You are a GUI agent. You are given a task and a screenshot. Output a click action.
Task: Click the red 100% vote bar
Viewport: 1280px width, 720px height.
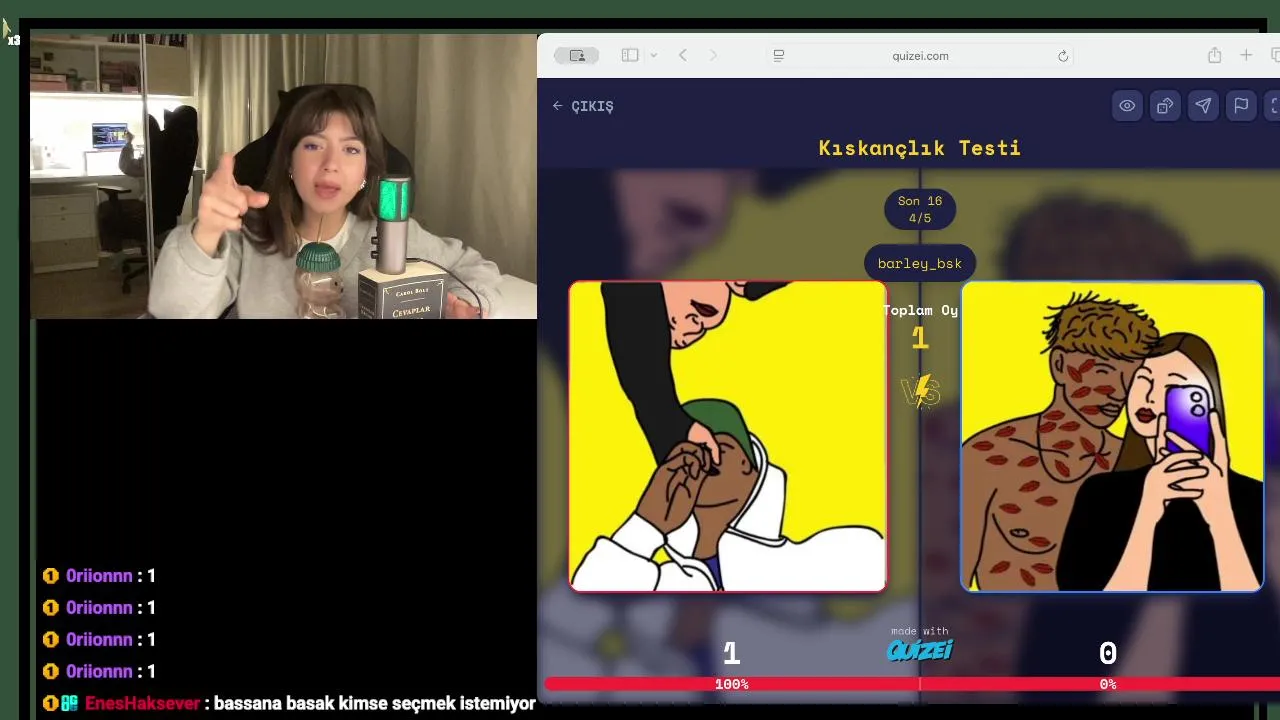[731, 684]
